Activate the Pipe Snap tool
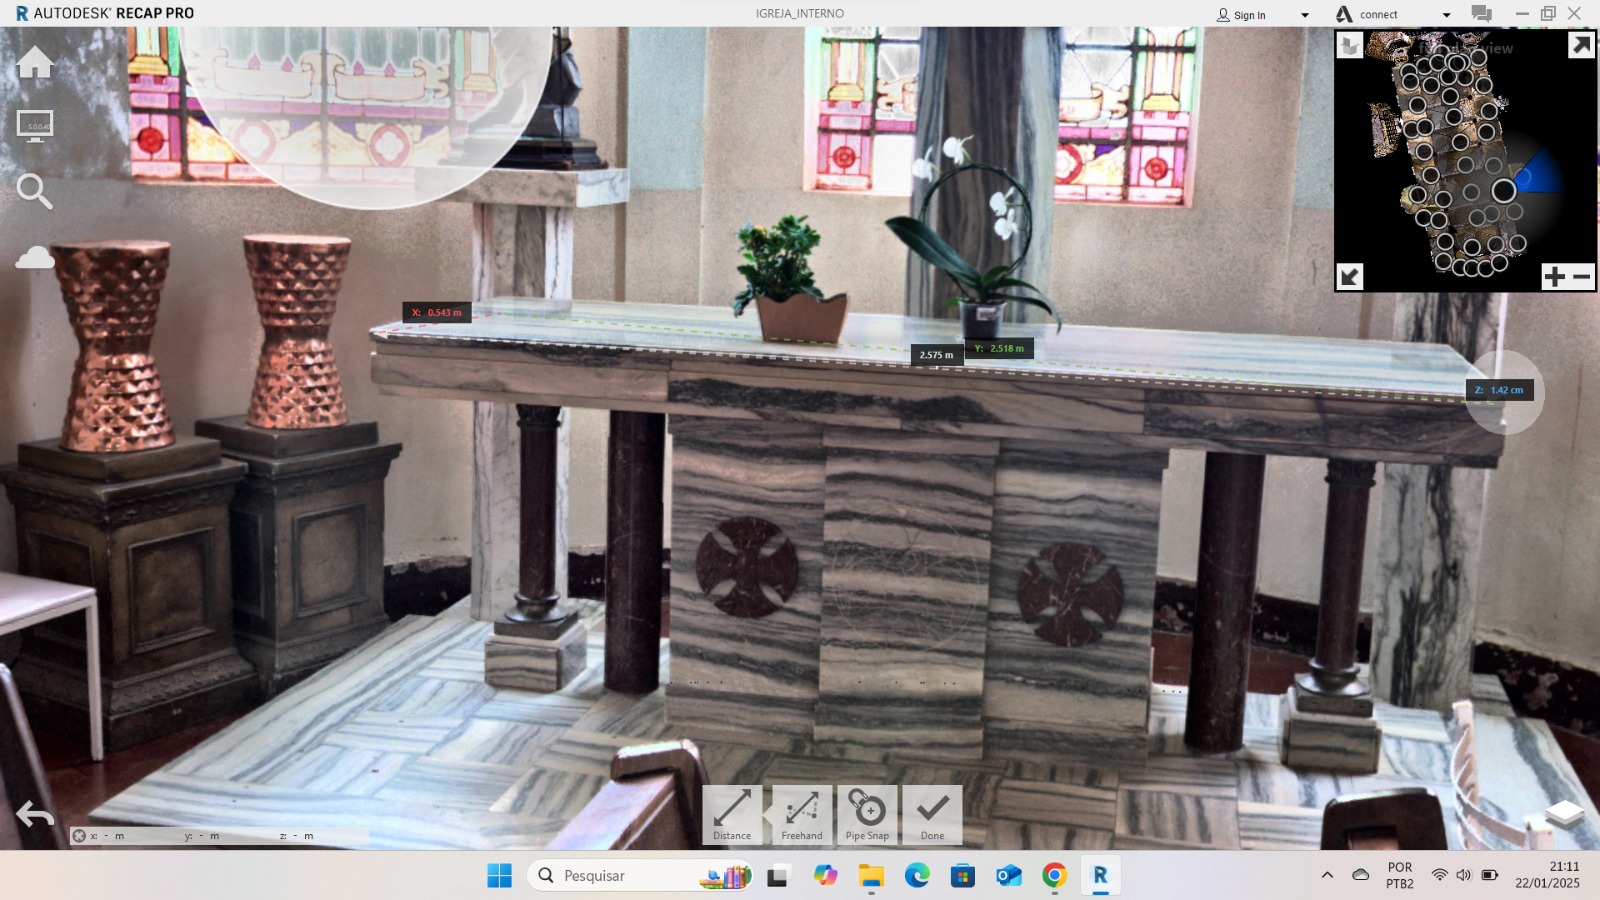1600x900 pixels. pos(867,814)
